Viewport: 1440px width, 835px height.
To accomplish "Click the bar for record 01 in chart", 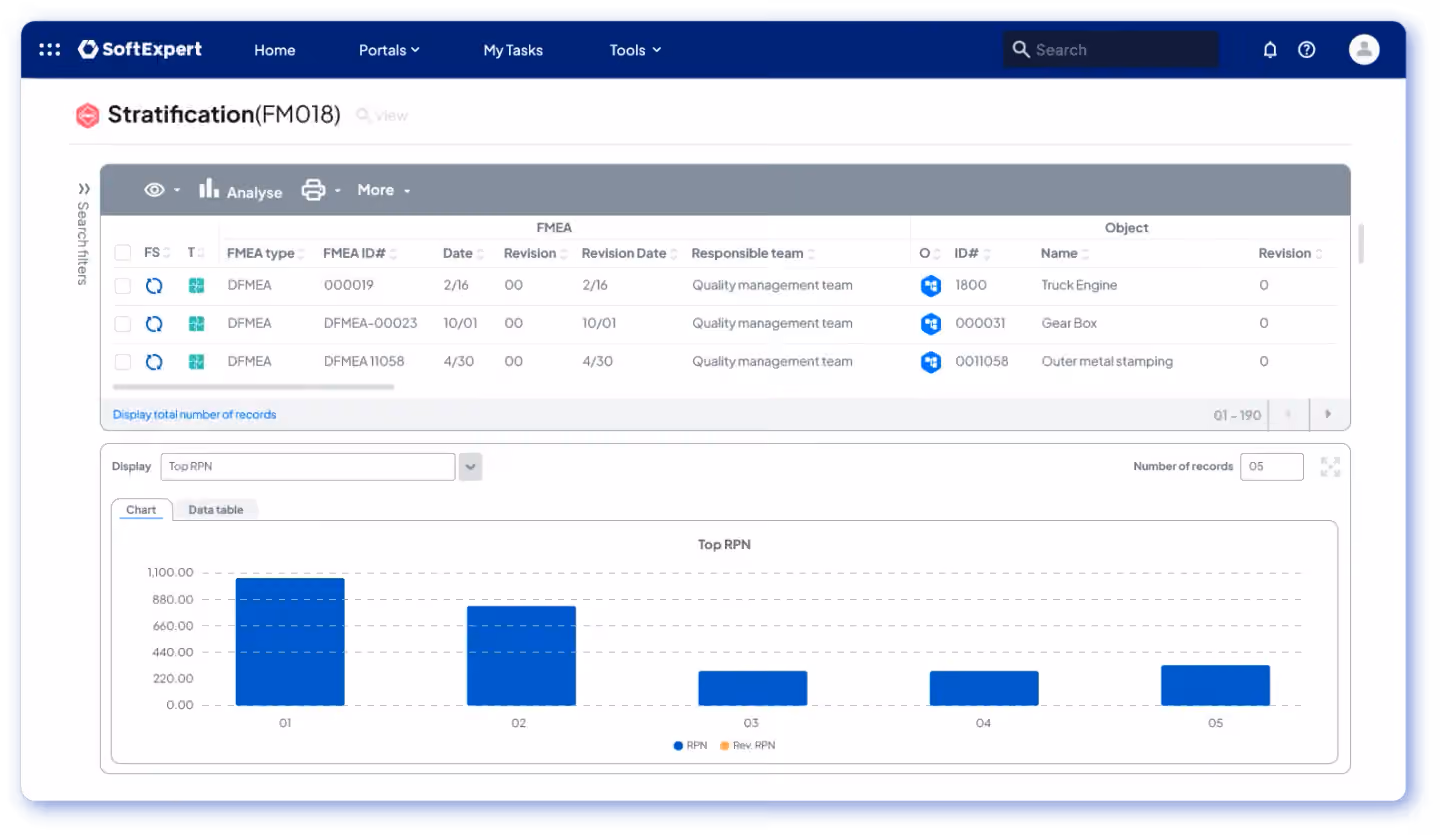I will 290,642.
